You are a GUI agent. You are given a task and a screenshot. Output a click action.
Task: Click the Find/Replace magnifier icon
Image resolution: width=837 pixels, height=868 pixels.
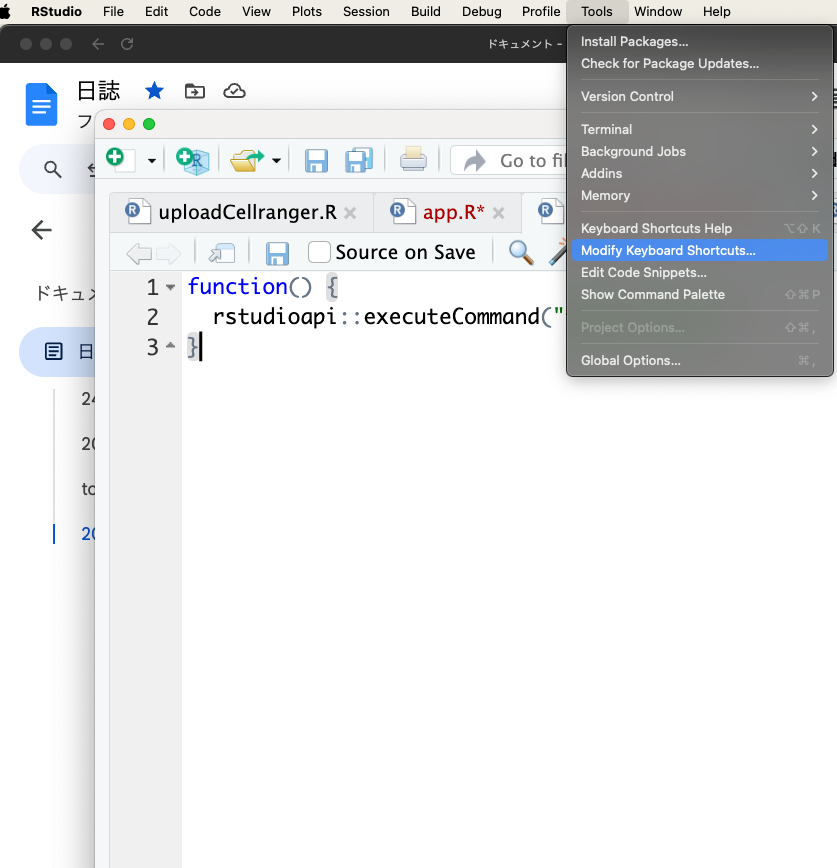tap(521, 253)
